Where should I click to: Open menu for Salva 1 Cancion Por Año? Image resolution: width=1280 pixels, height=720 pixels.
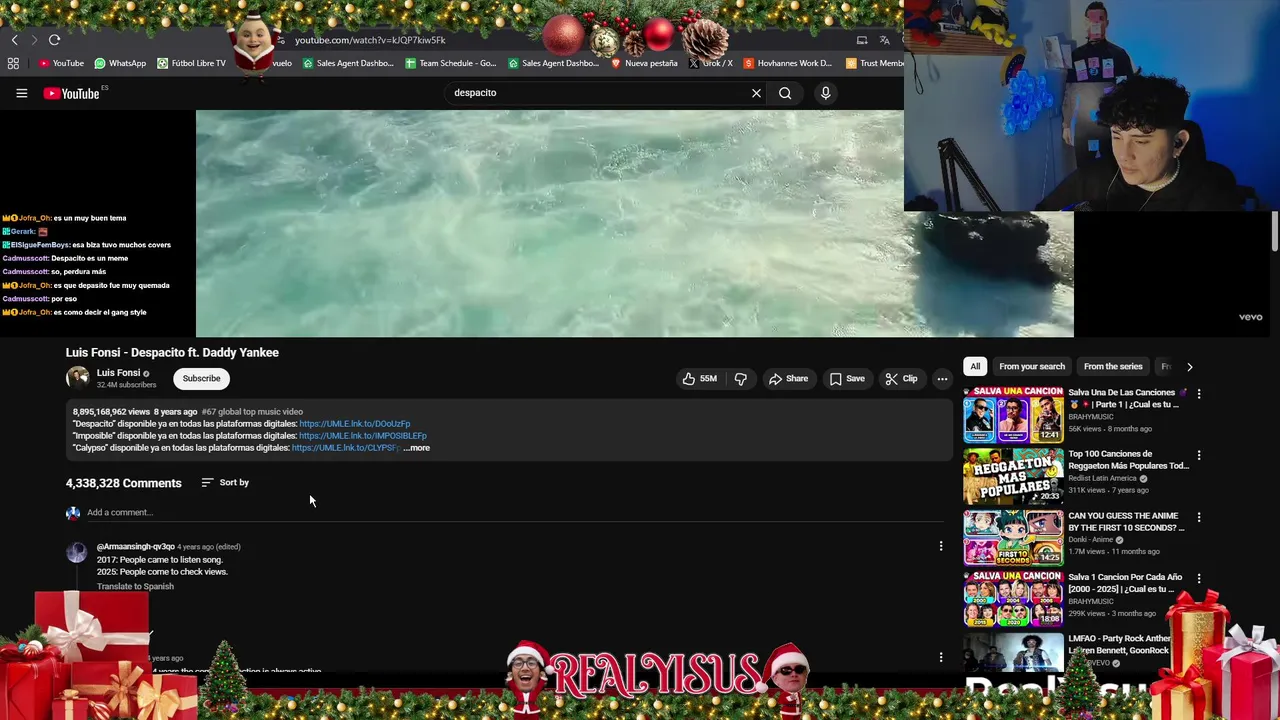[x=1198, y=578]
